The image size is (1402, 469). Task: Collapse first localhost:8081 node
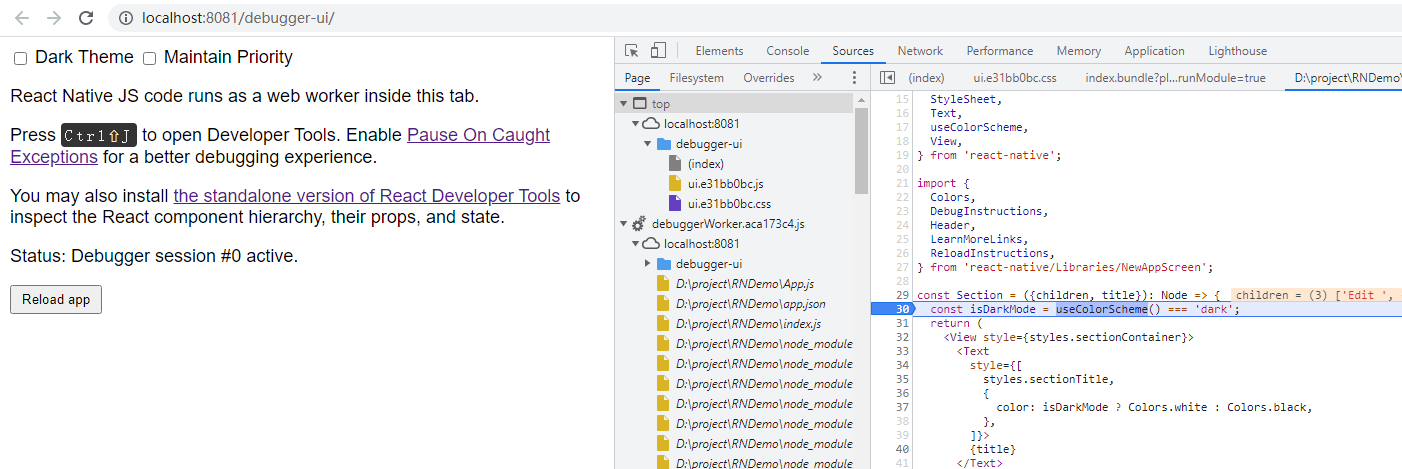[x=636, y=124]
